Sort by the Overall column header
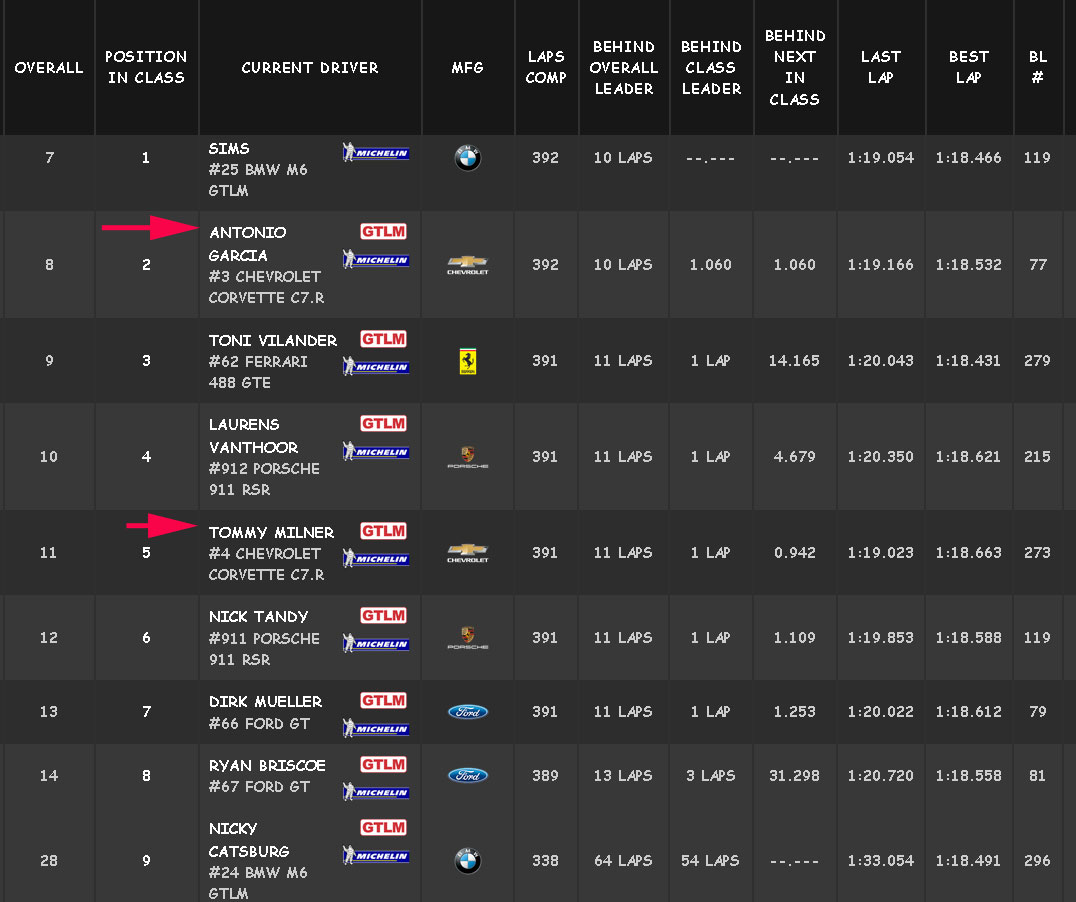Image resolution: width=1076 pixels, height=902 pixels. [x=49, y=68]
